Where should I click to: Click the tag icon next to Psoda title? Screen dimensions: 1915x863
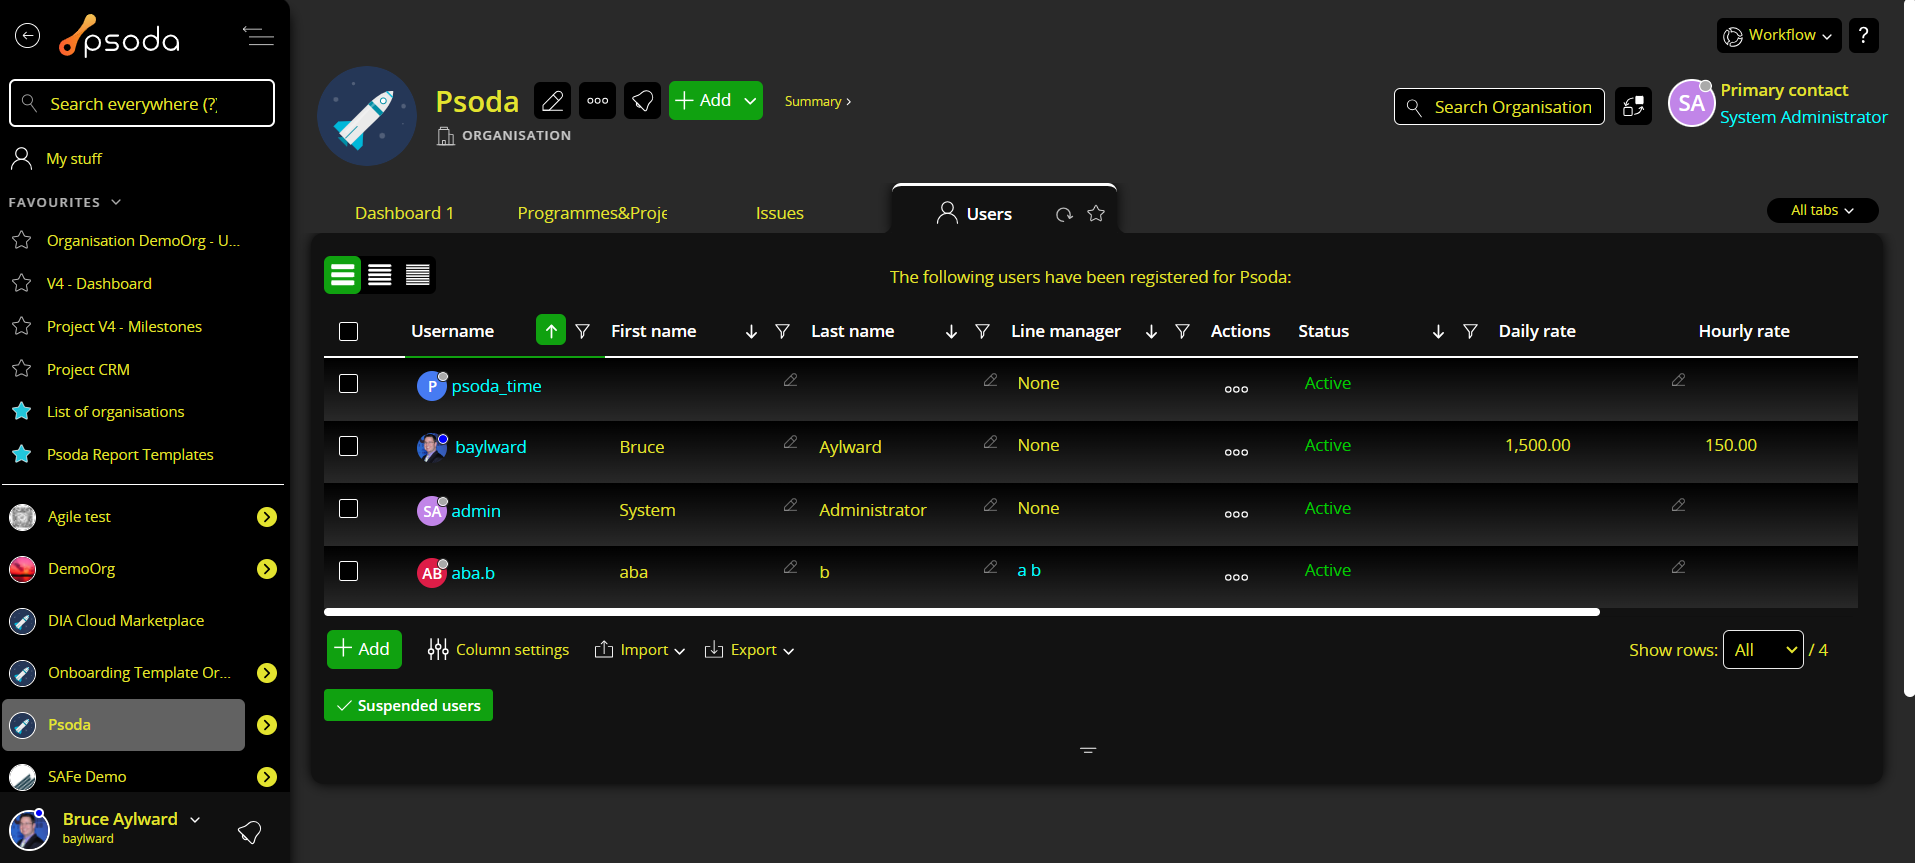(x=642, y=100)
